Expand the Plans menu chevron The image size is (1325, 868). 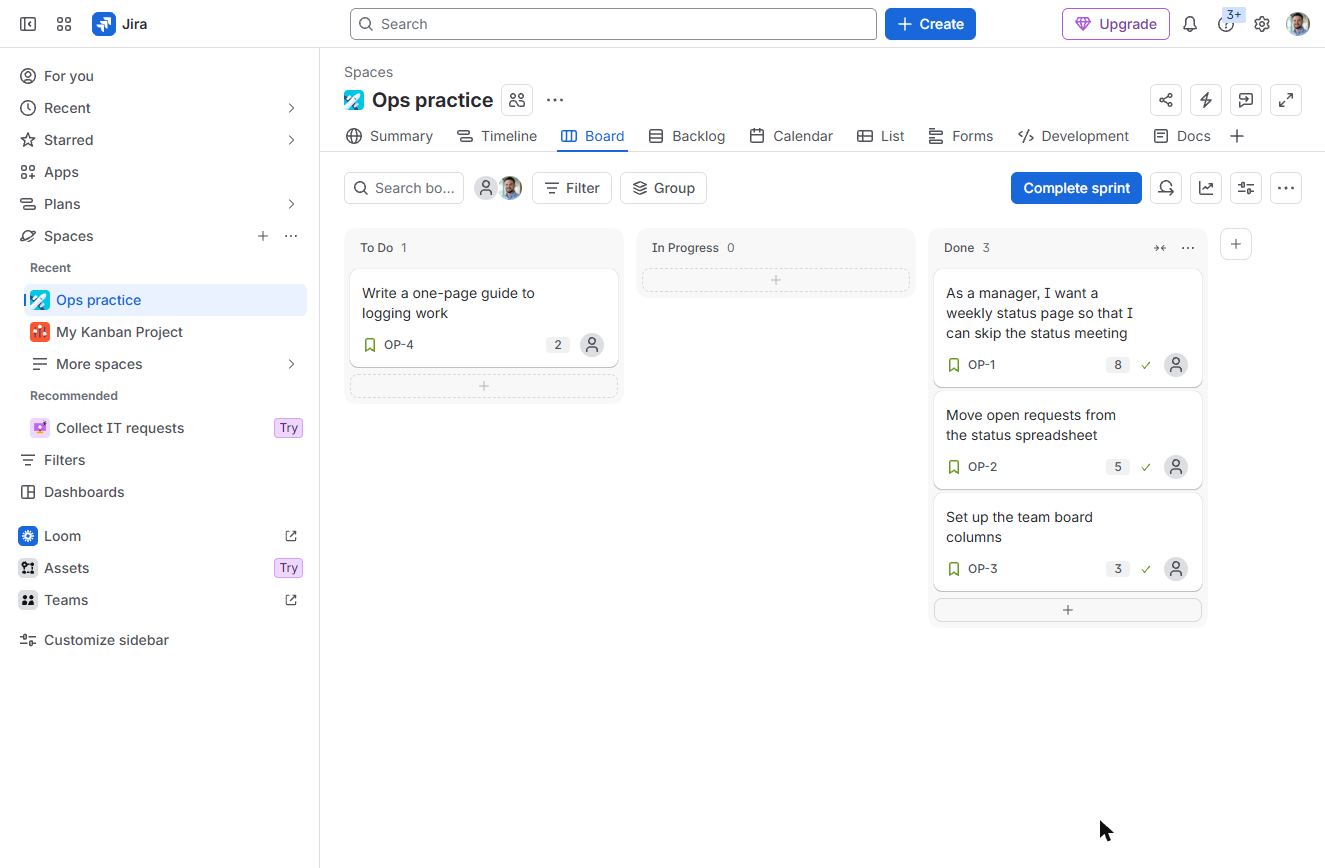(x=291, y=204)
